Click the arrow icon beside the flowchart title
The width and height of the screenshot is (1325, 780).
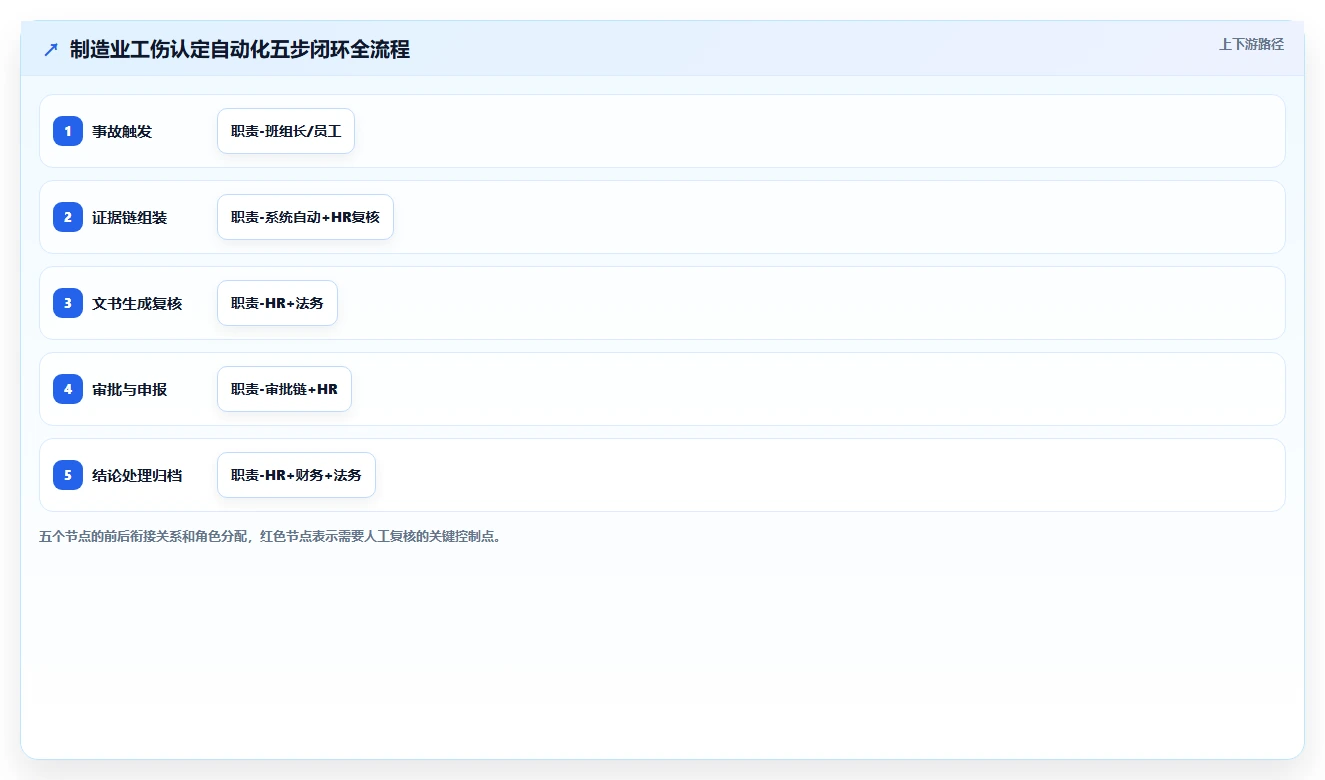(x=51, y=49)
